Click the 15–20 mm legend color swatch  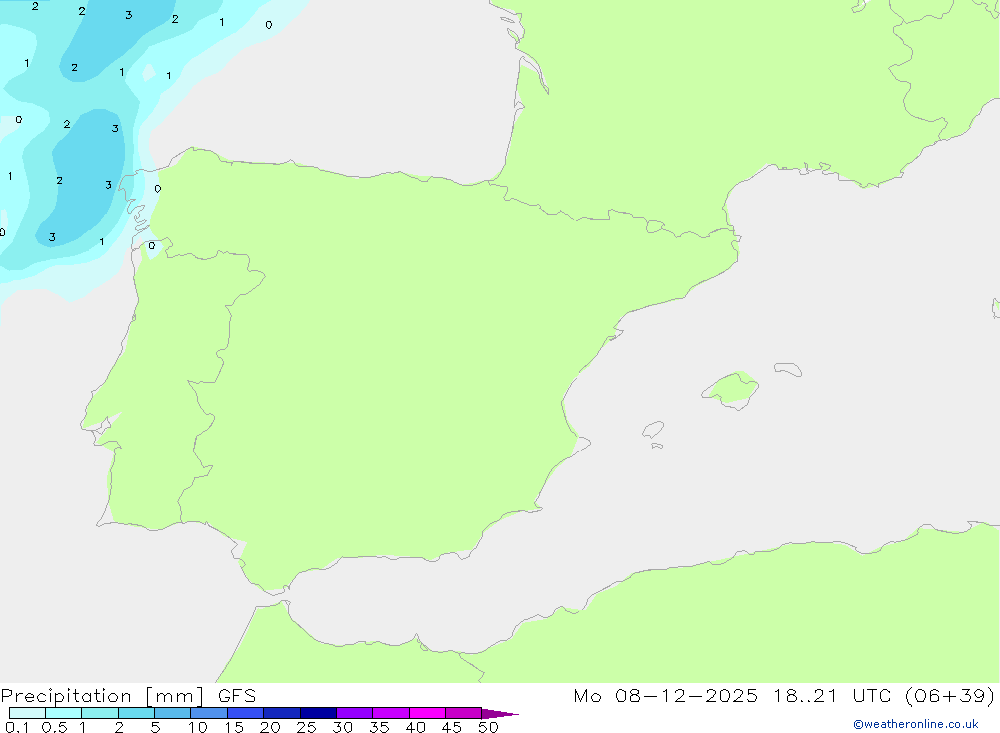(x=246, y=713)
